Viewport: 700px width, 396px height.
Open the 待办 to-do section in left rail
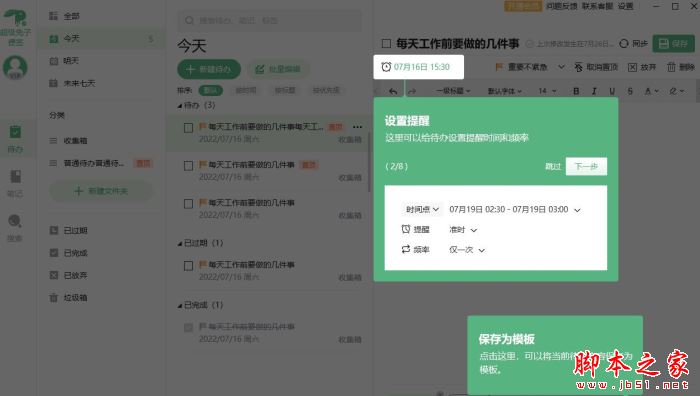click(x=15, y=139)
